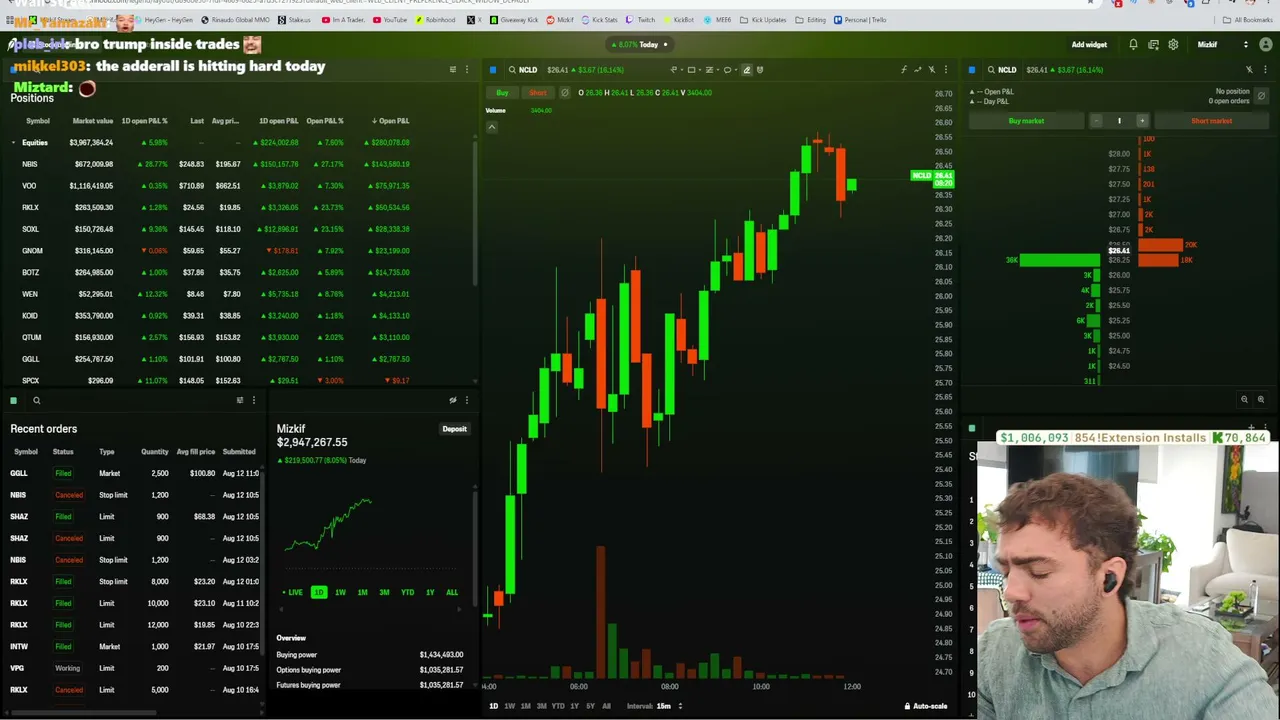Open account widget three-dot menu
This screenshot has width=1280, height=720.
coord(466,401)
